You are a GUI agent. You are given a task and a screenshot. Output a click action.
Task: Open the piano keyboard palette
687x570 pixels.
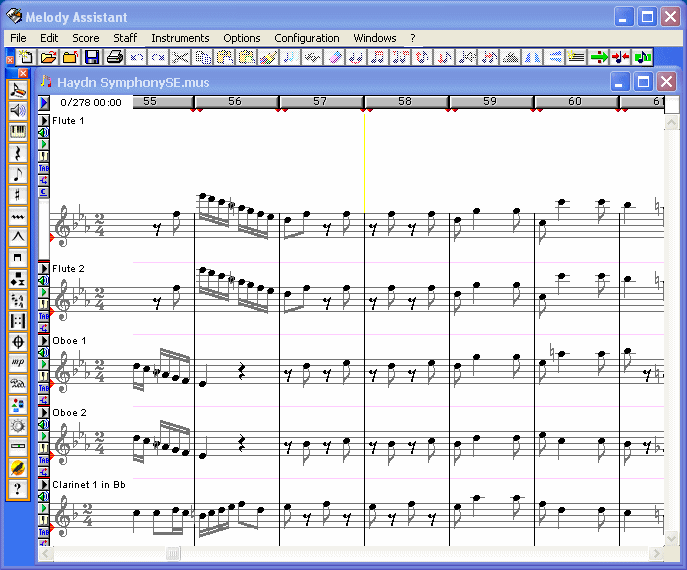18,131
